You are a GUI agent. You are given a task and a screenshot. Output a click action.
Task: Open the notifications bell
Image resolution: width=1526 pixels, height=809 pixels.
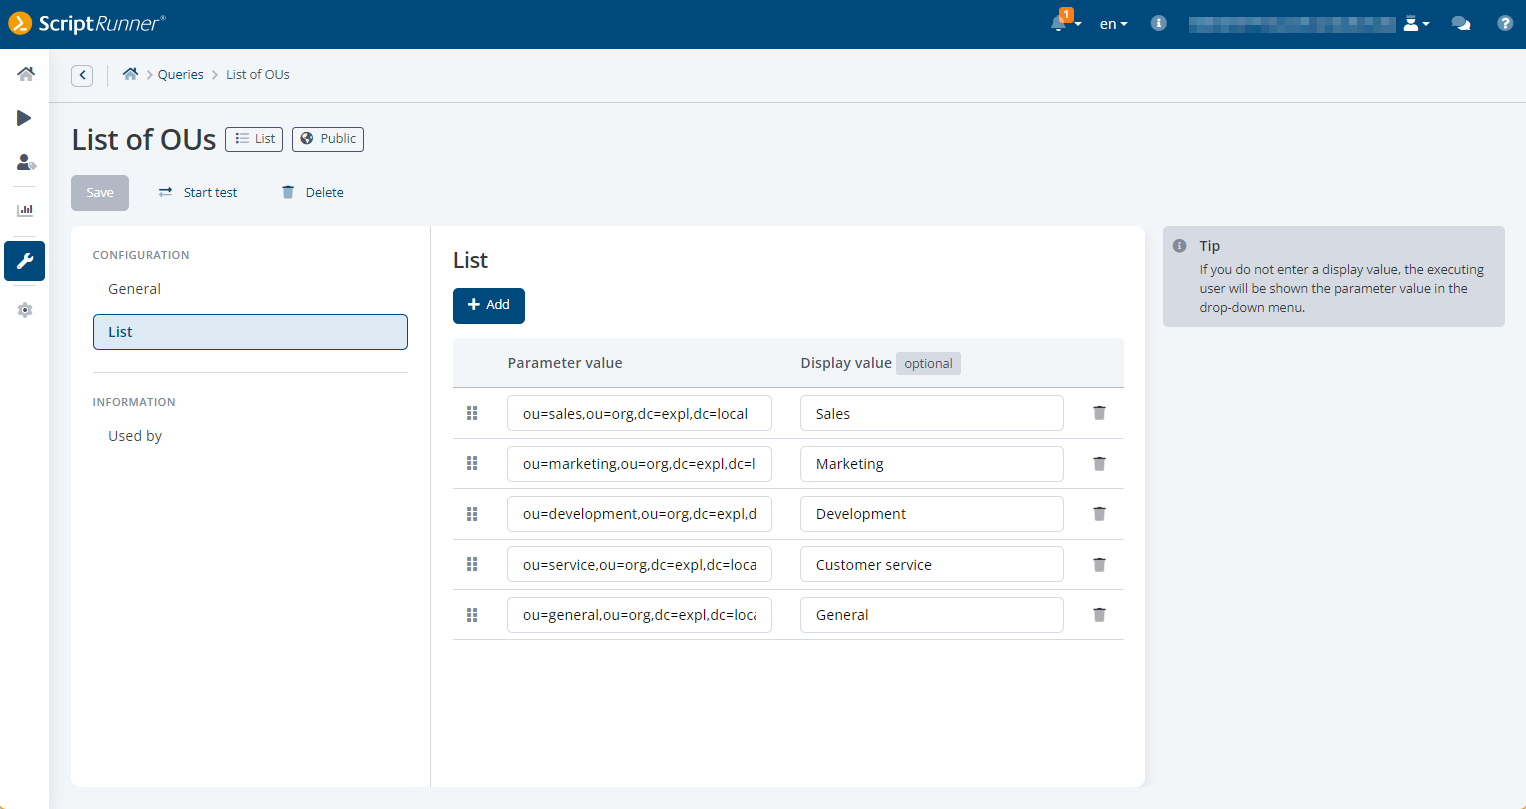[x=1064, y=22]
